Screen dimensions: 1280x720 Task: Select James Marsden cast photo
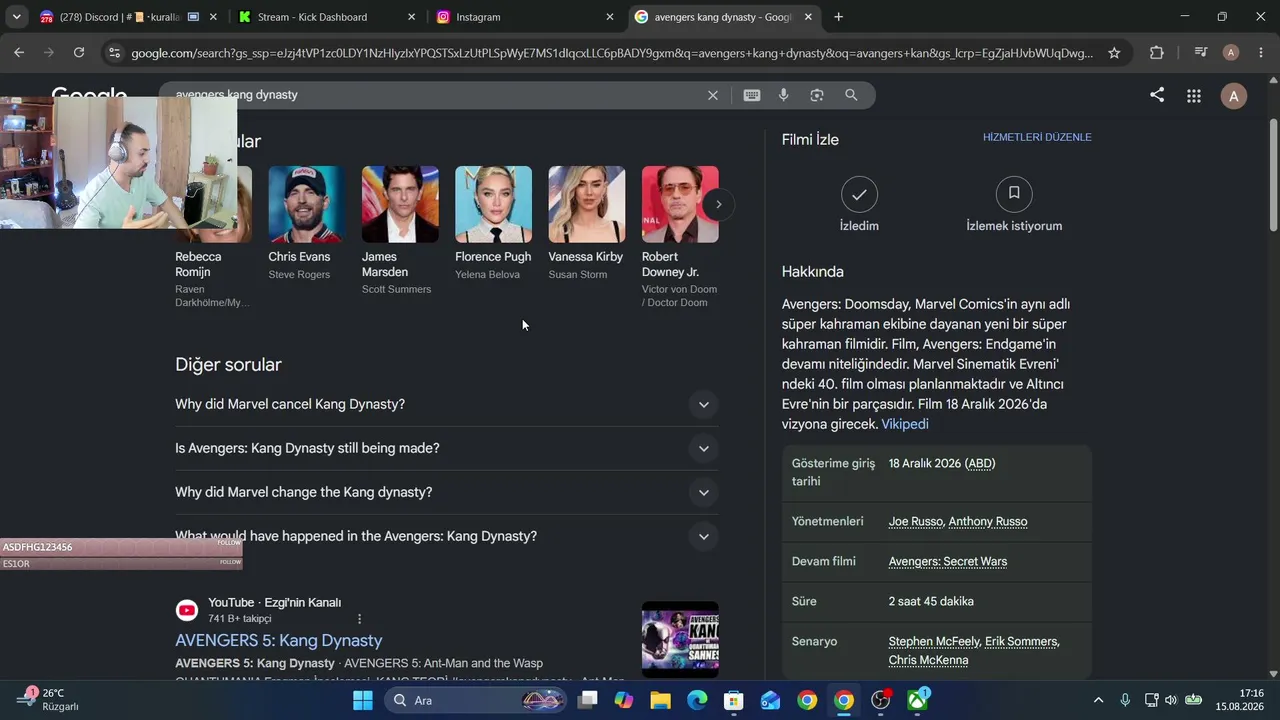pos(400,204)
